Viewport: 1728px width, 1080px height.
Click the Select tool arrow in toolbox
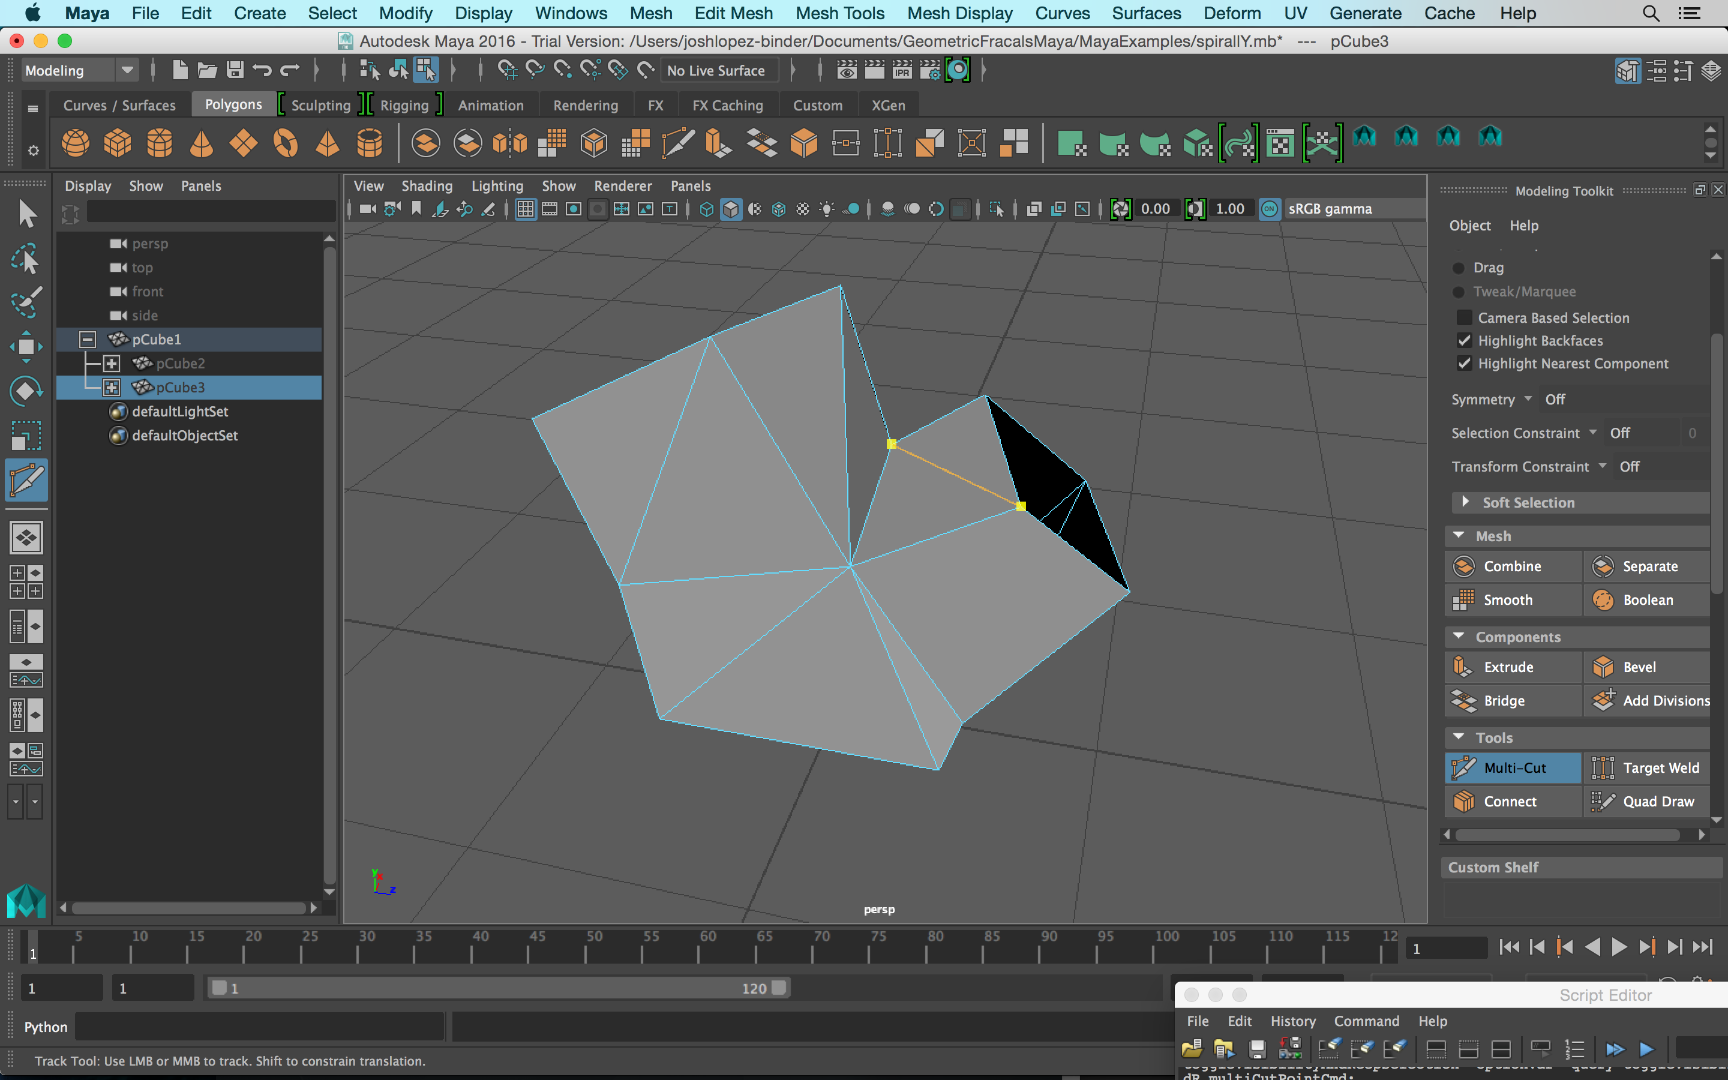[26, 213]
